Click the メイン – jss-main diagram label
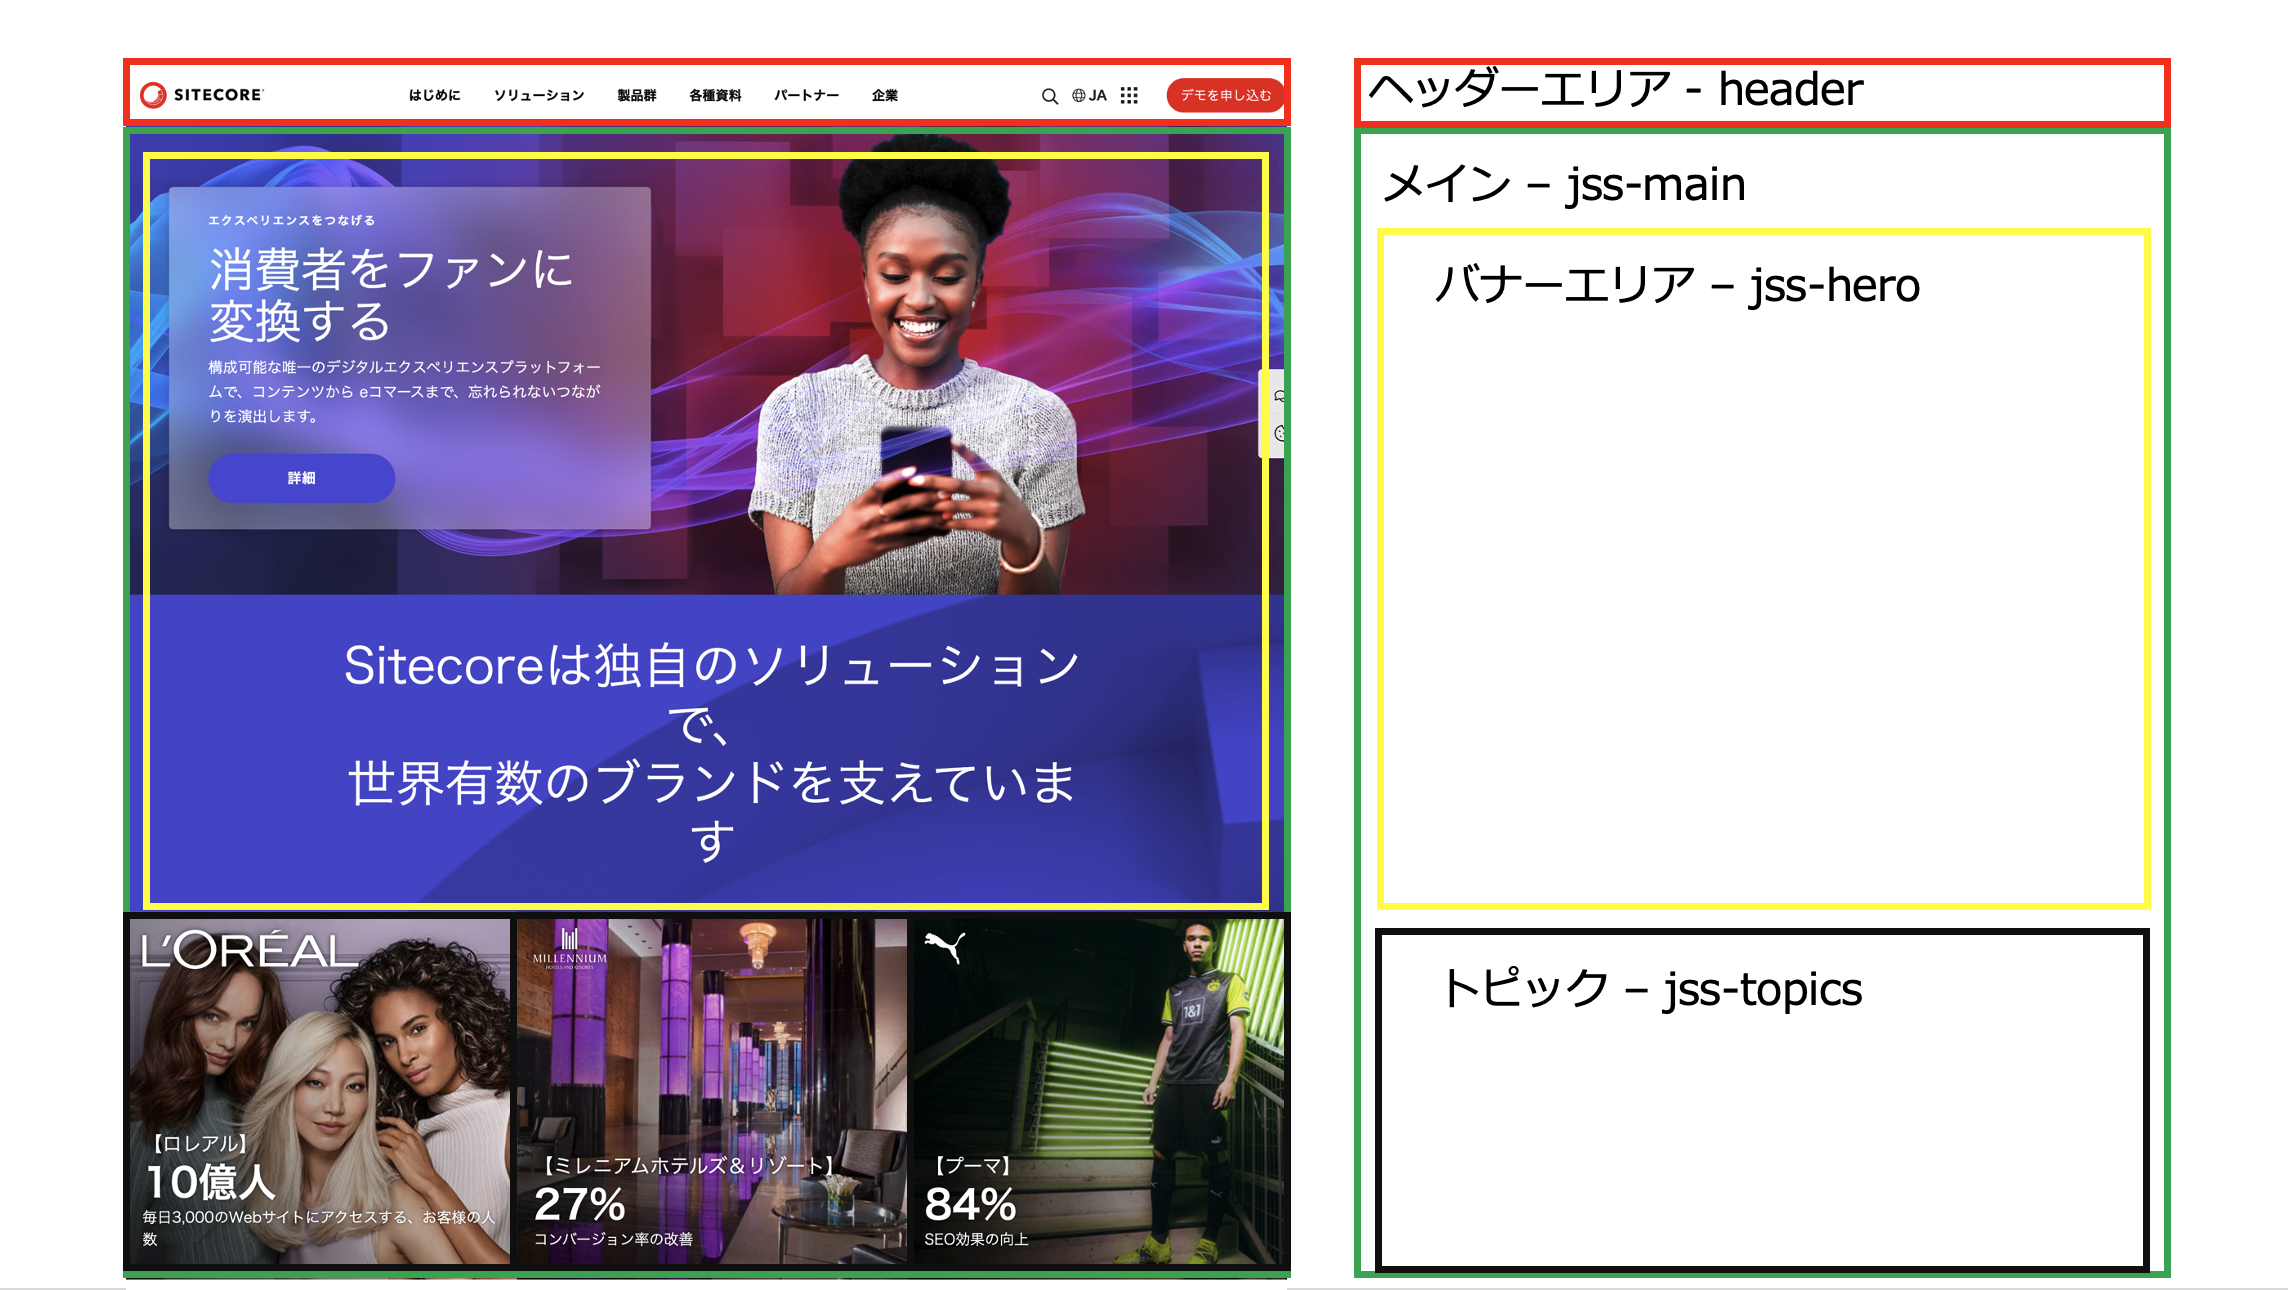2288x1290 pixels. (1564, 184)
